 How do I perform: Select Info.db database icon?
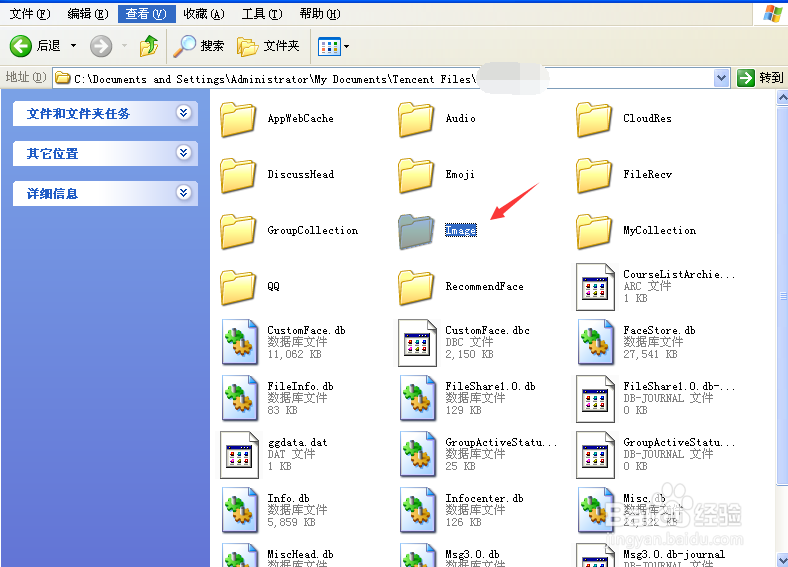[240, 511]
